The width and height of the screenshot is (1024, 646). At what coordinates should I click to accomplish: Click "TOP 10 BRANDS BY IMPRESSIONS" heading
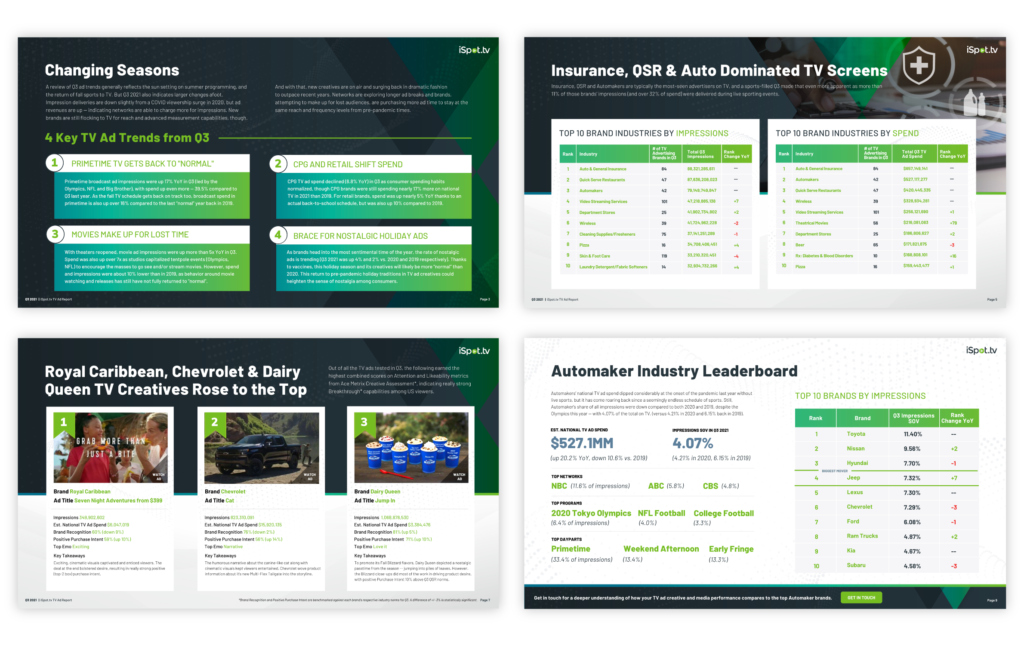coord(860,396)
